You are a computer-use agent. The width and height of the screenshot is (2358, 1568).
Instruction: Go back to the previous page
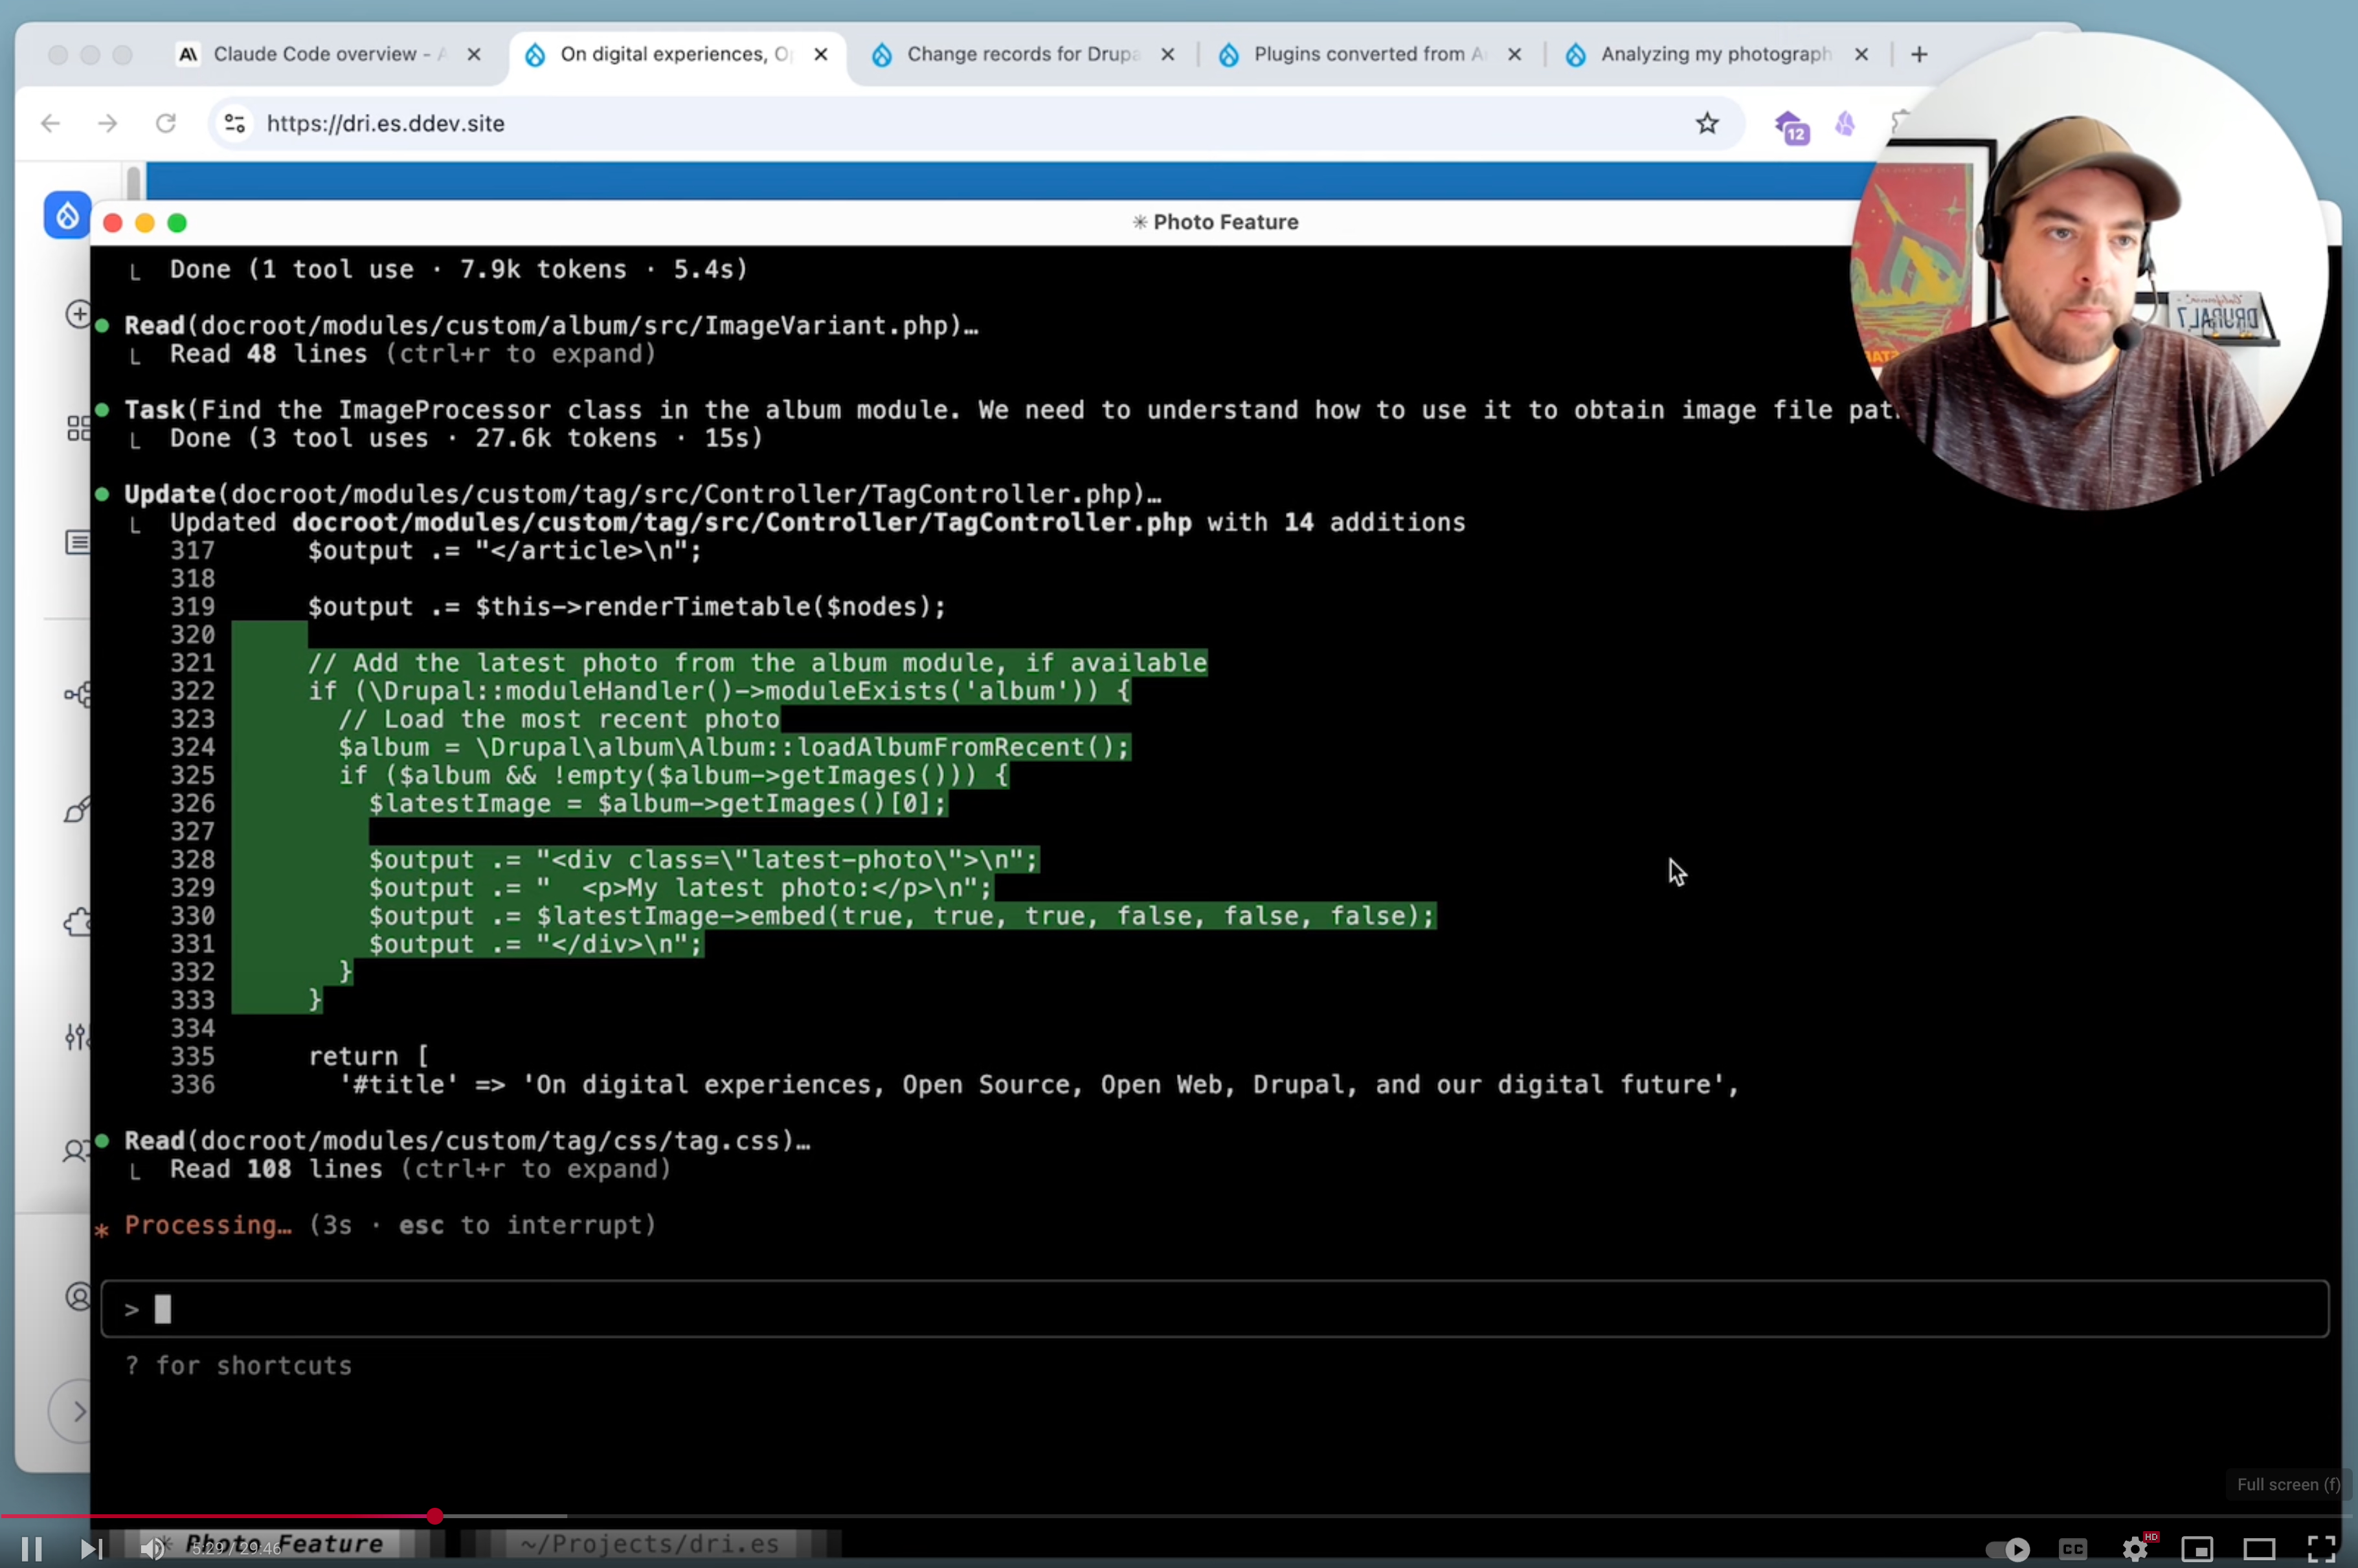[50, 123]
